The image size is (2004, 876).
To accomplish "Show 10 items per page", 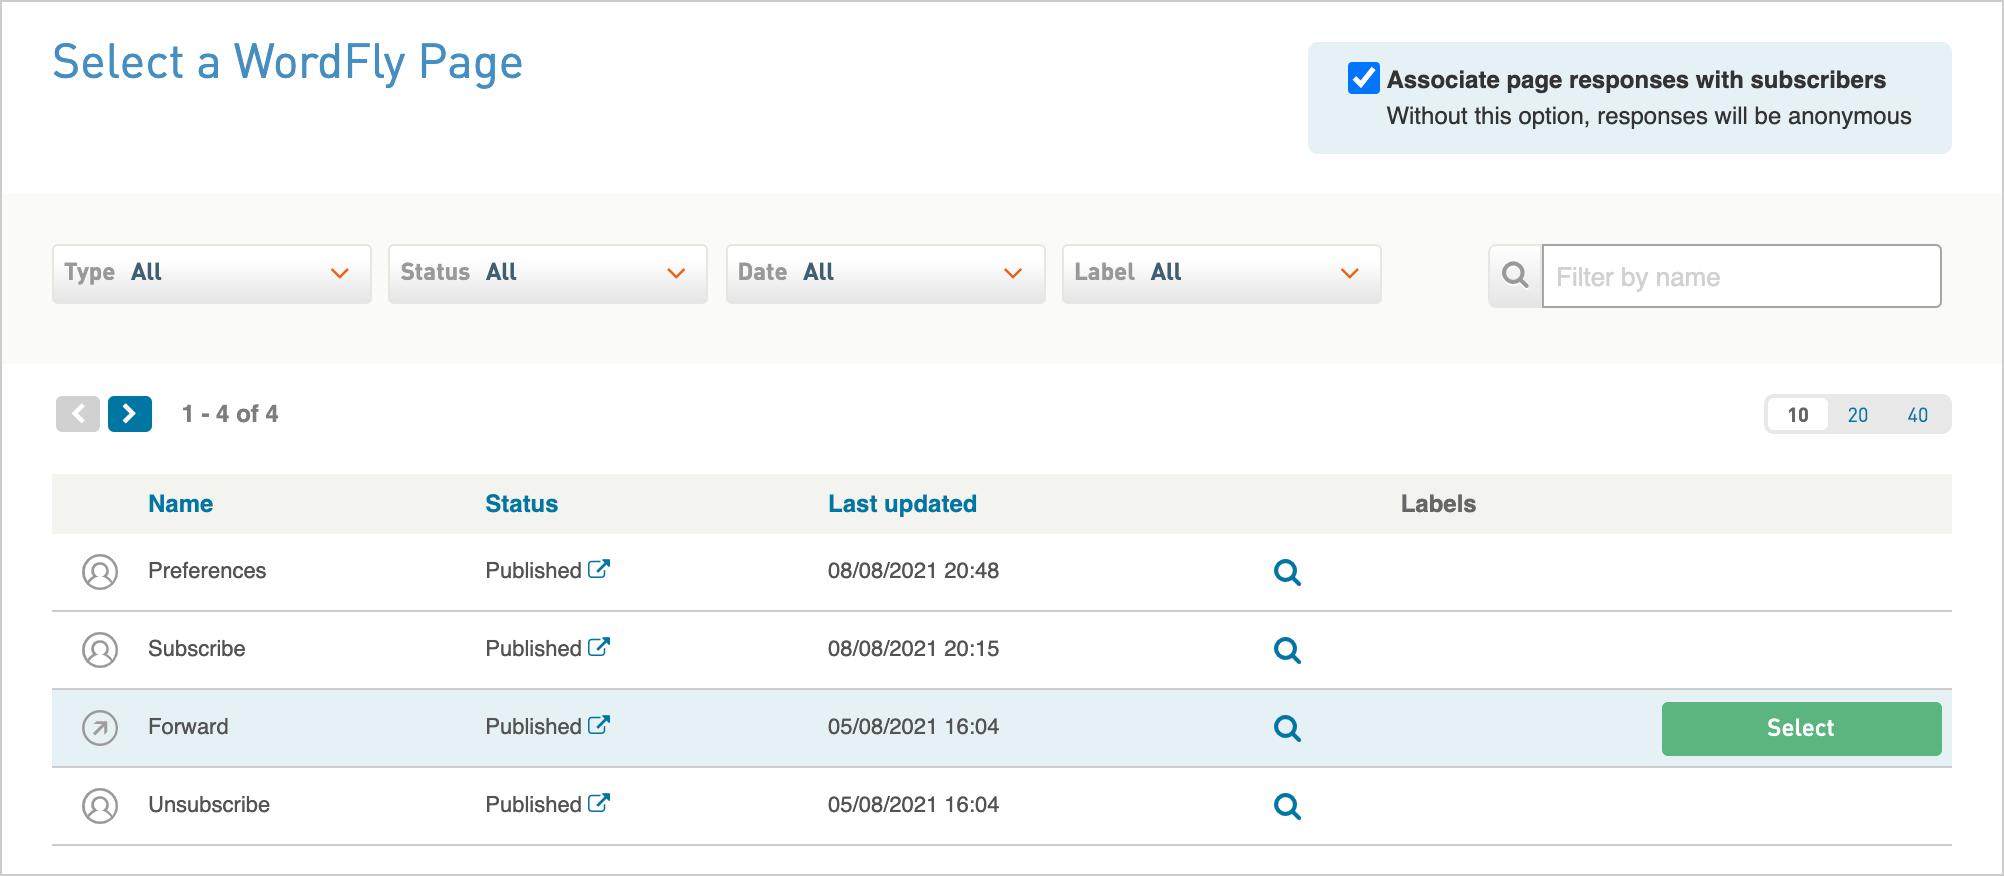I will click(1798, 415).
